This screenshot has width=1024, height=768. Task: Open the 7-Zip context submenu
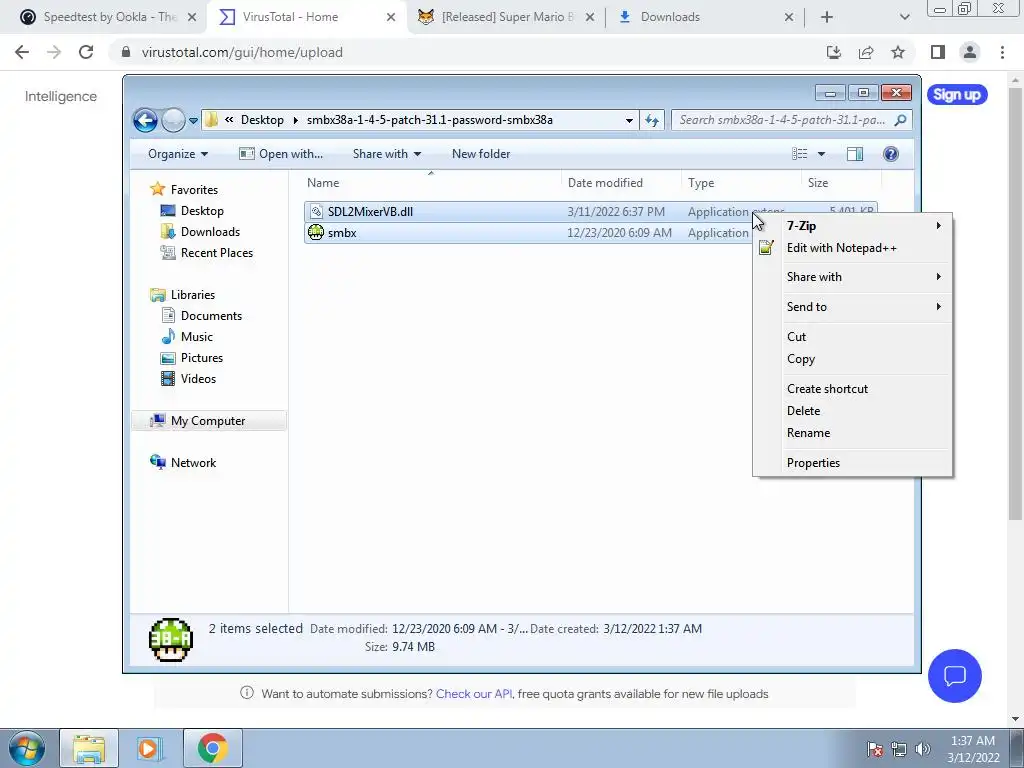tap(852, 225)
